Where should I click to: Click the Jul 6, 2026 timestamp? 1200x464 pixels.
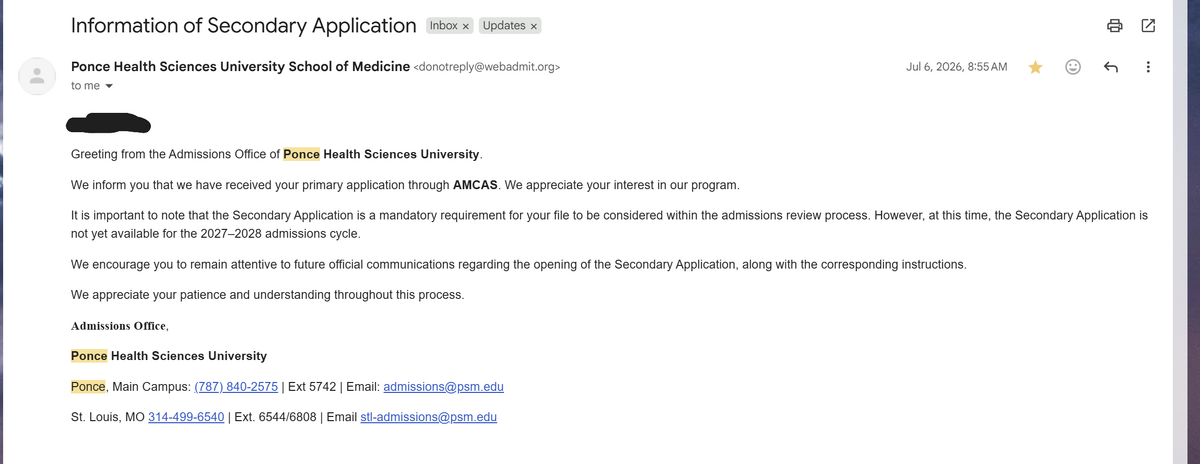point(956,67)
